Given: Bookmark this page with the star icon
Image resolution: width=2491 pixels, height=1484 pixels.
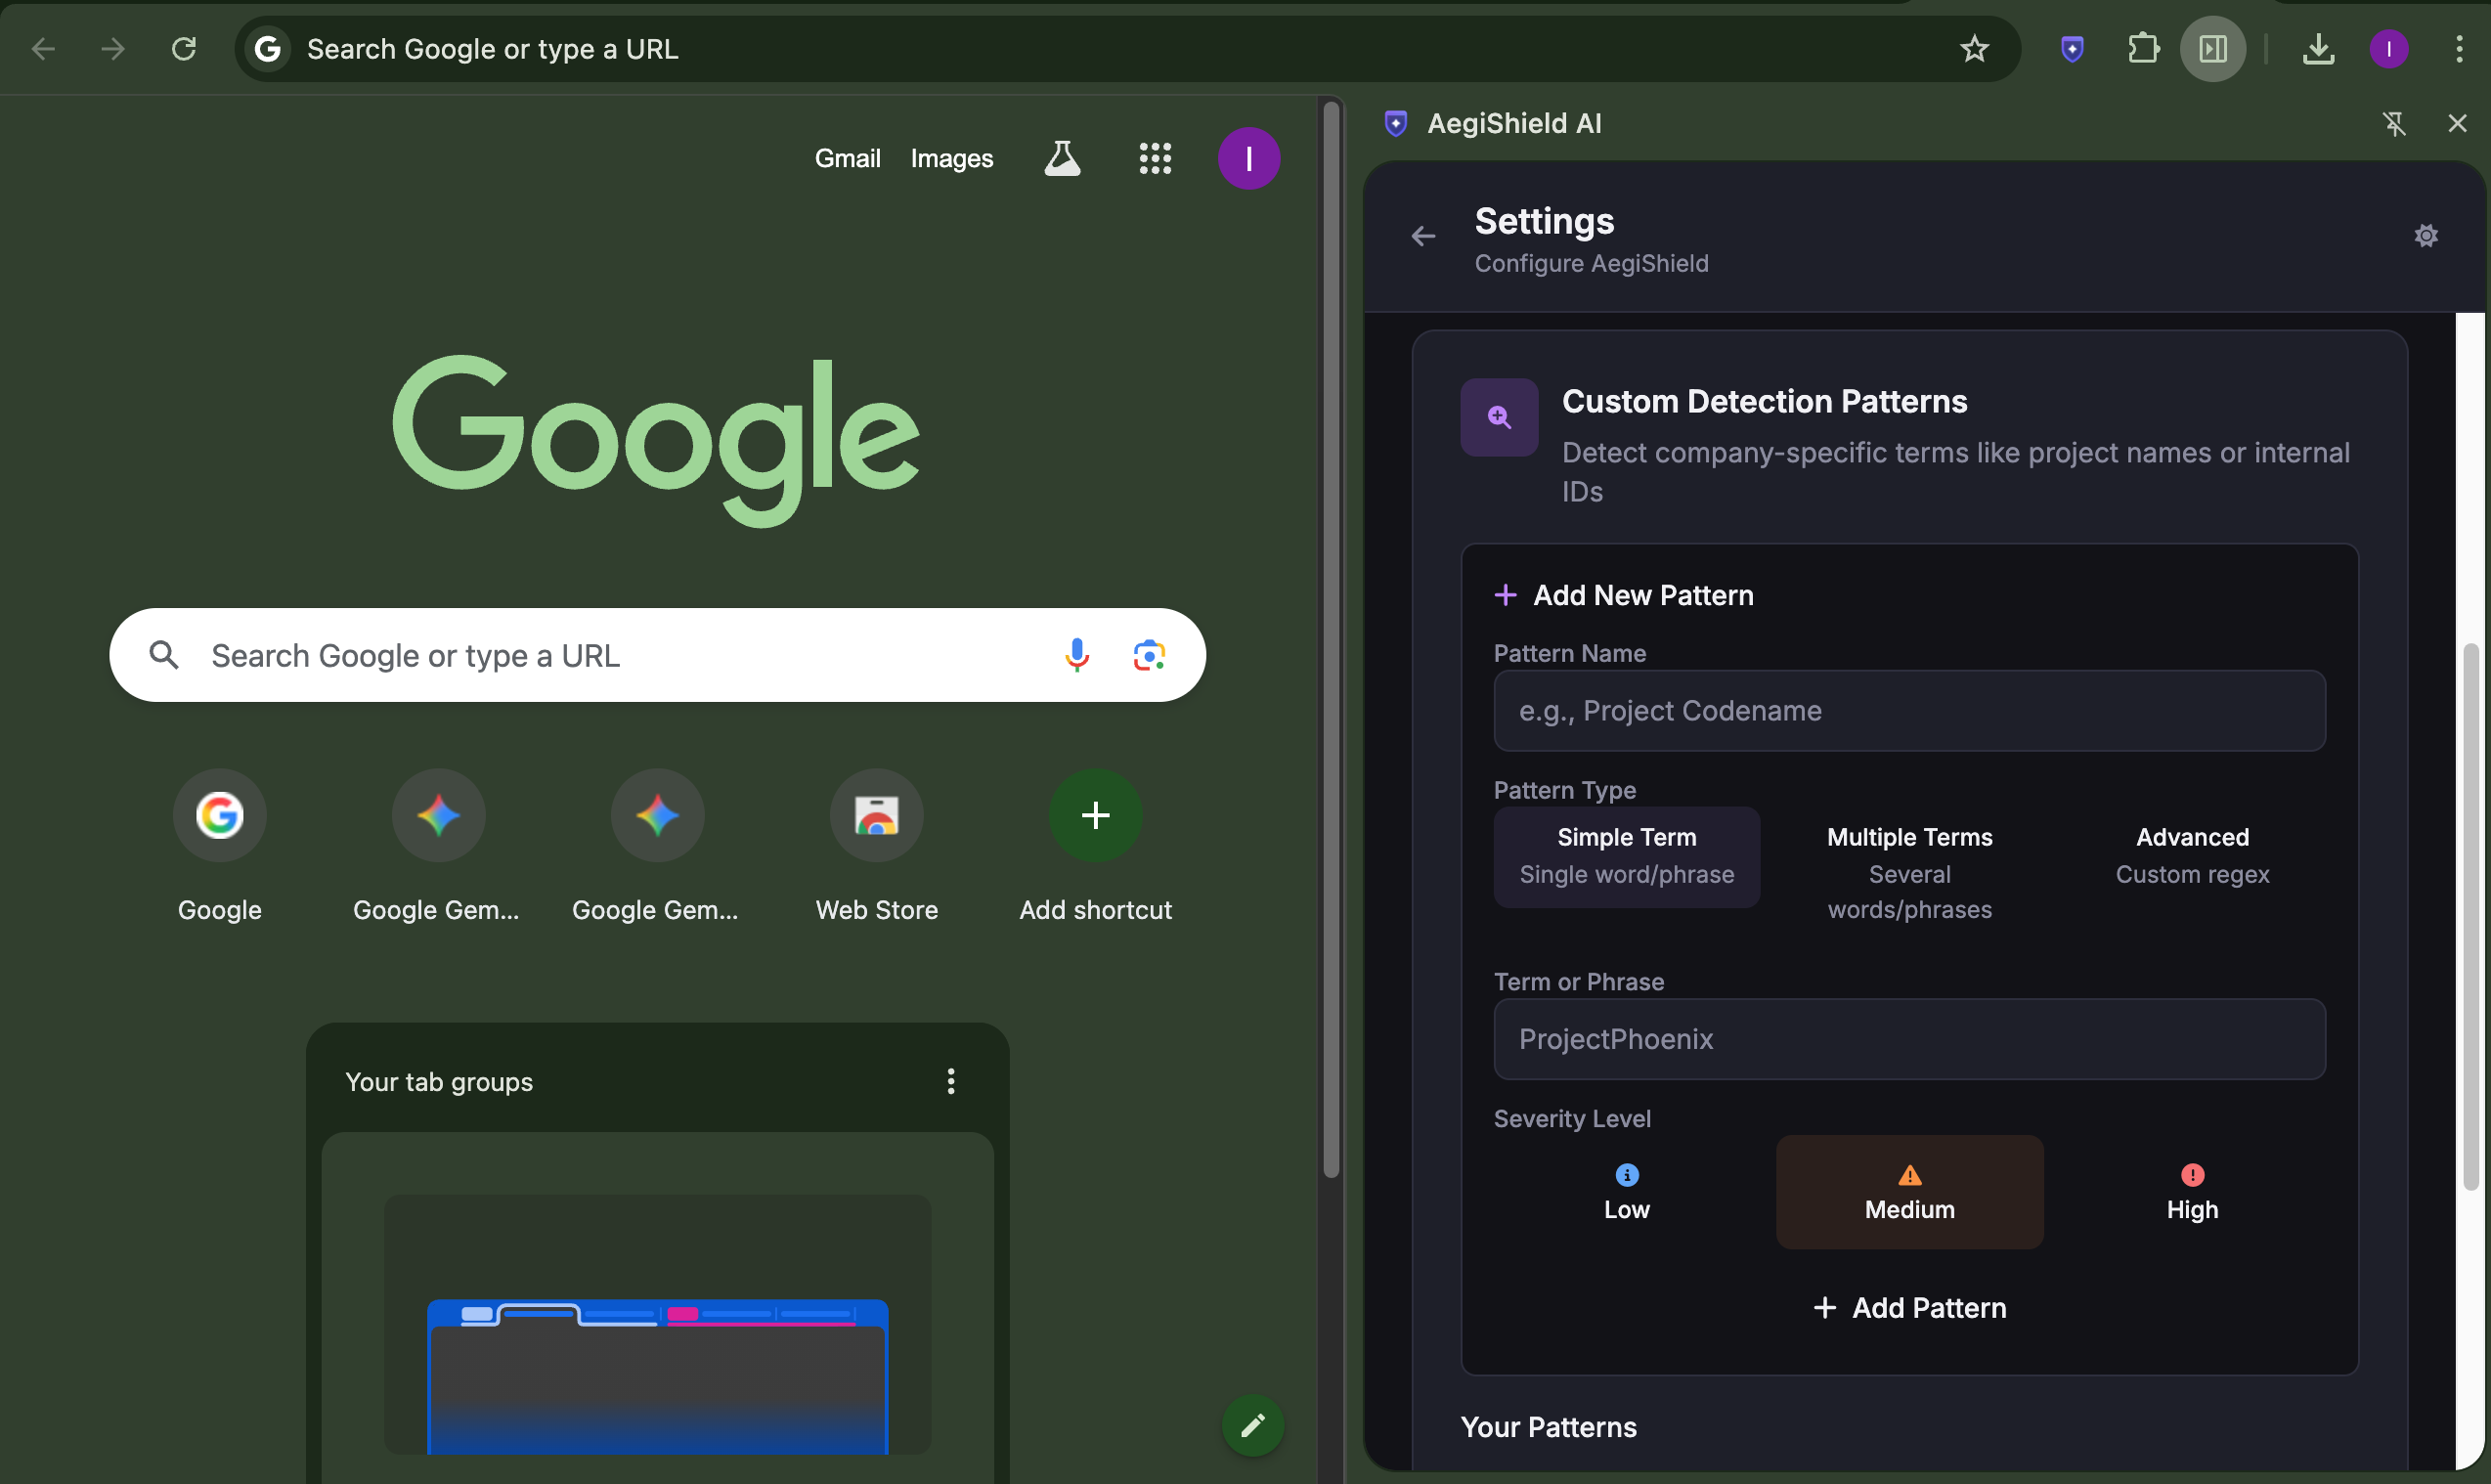Looking at the screenshot, I should (x=1973, y=48).
